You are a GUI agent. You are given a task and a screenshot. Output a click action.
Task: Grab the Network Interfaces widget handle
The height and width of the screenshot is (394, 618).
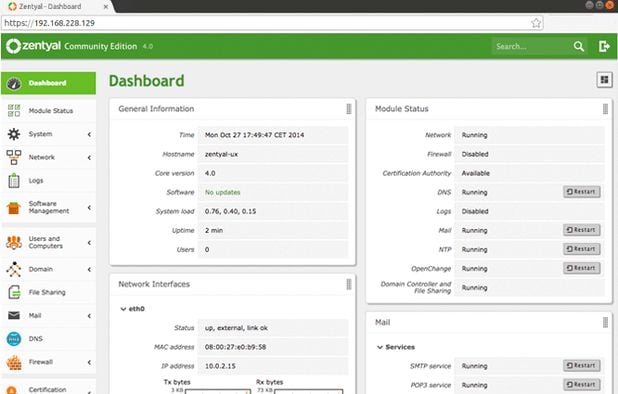pos(349,284)
